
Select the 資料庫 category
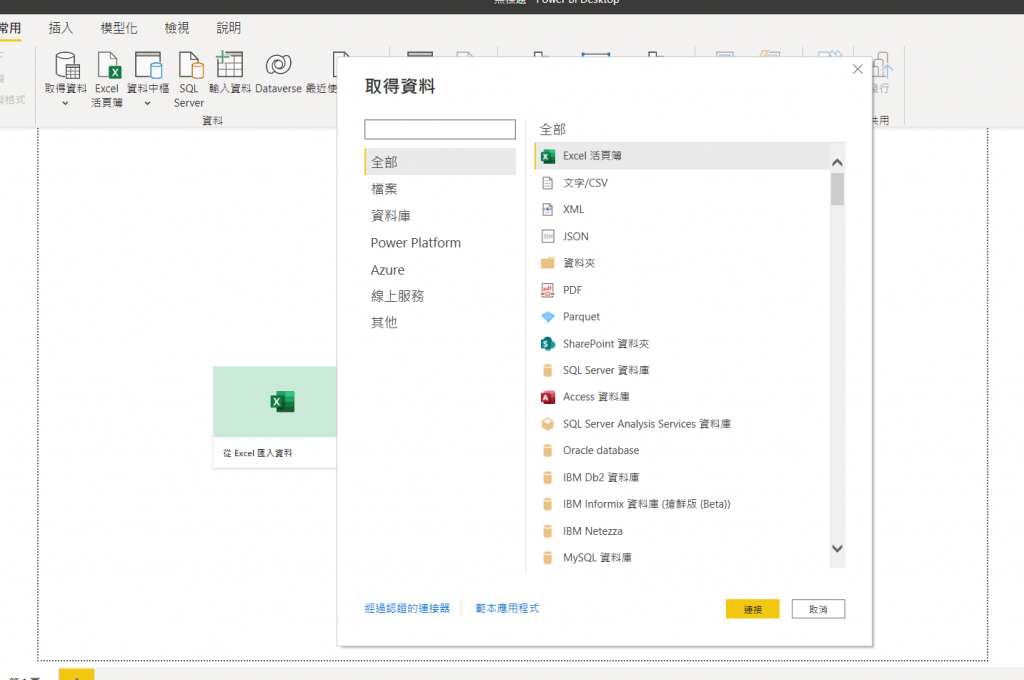[x=391, y=216]
